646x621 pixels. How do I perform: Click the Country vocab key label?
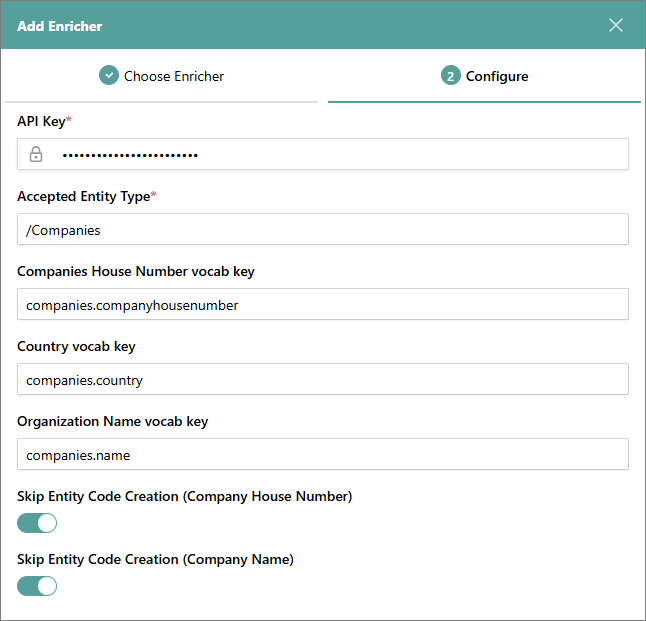[x=76, y=346]
